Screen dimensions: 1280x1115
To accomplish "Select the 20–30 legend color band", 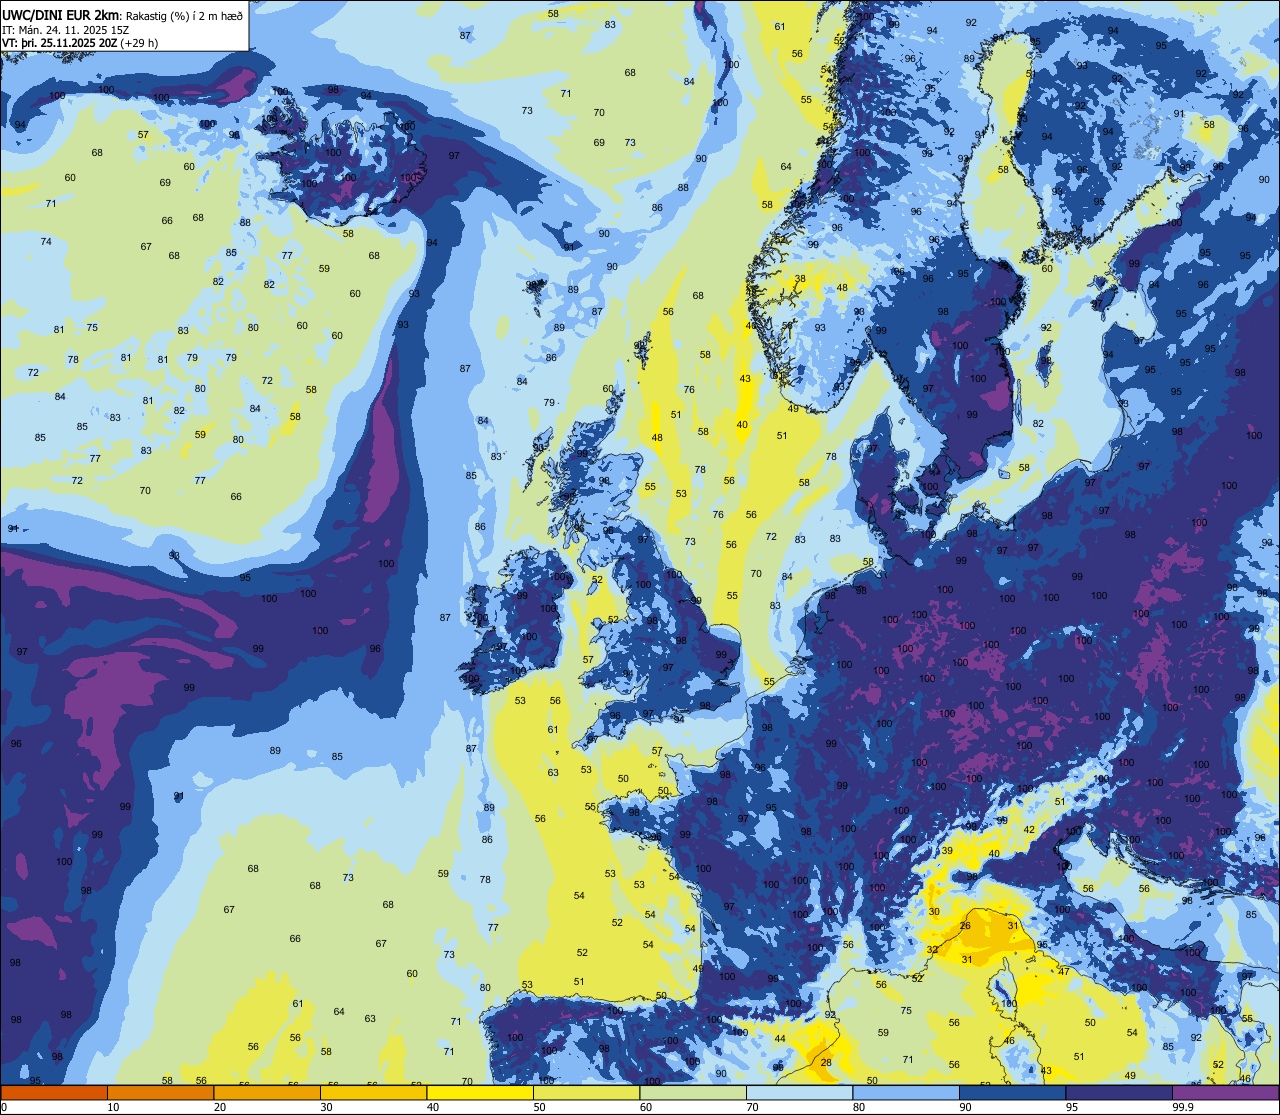I will click(x=267, y=1093).
